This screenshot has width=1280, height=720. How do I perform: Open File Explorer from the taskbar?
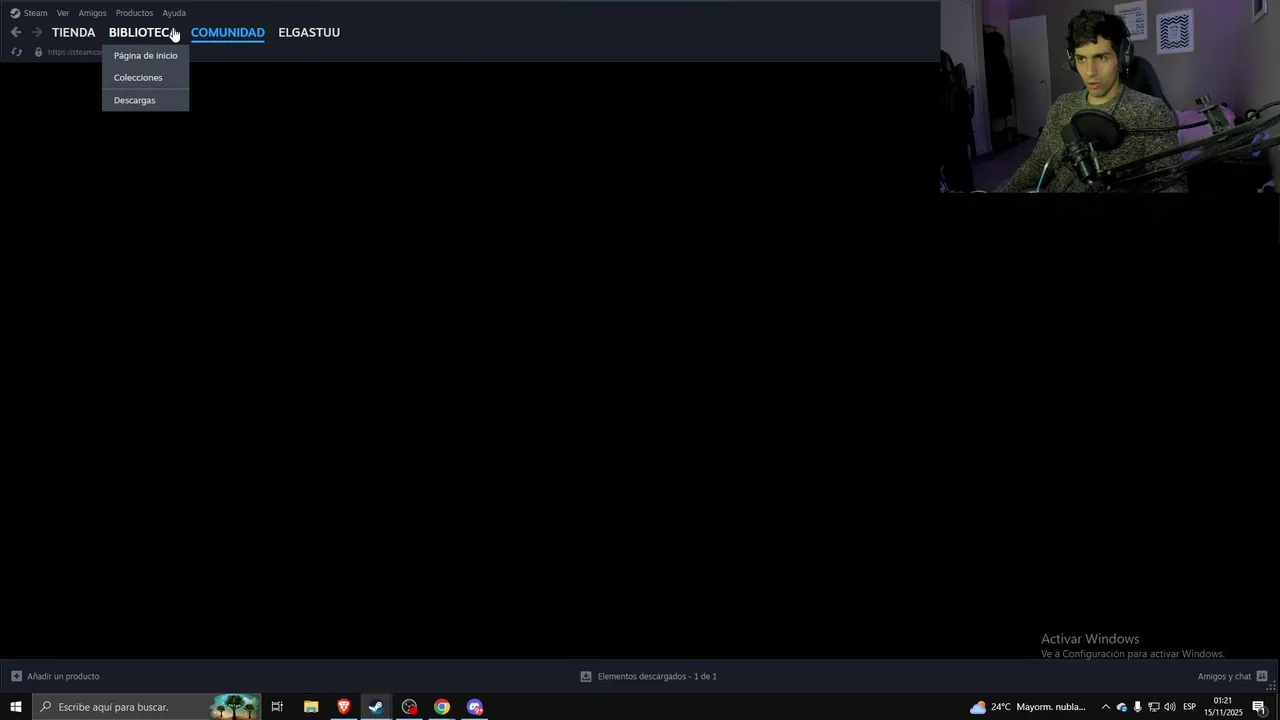(x=311, y=707)
